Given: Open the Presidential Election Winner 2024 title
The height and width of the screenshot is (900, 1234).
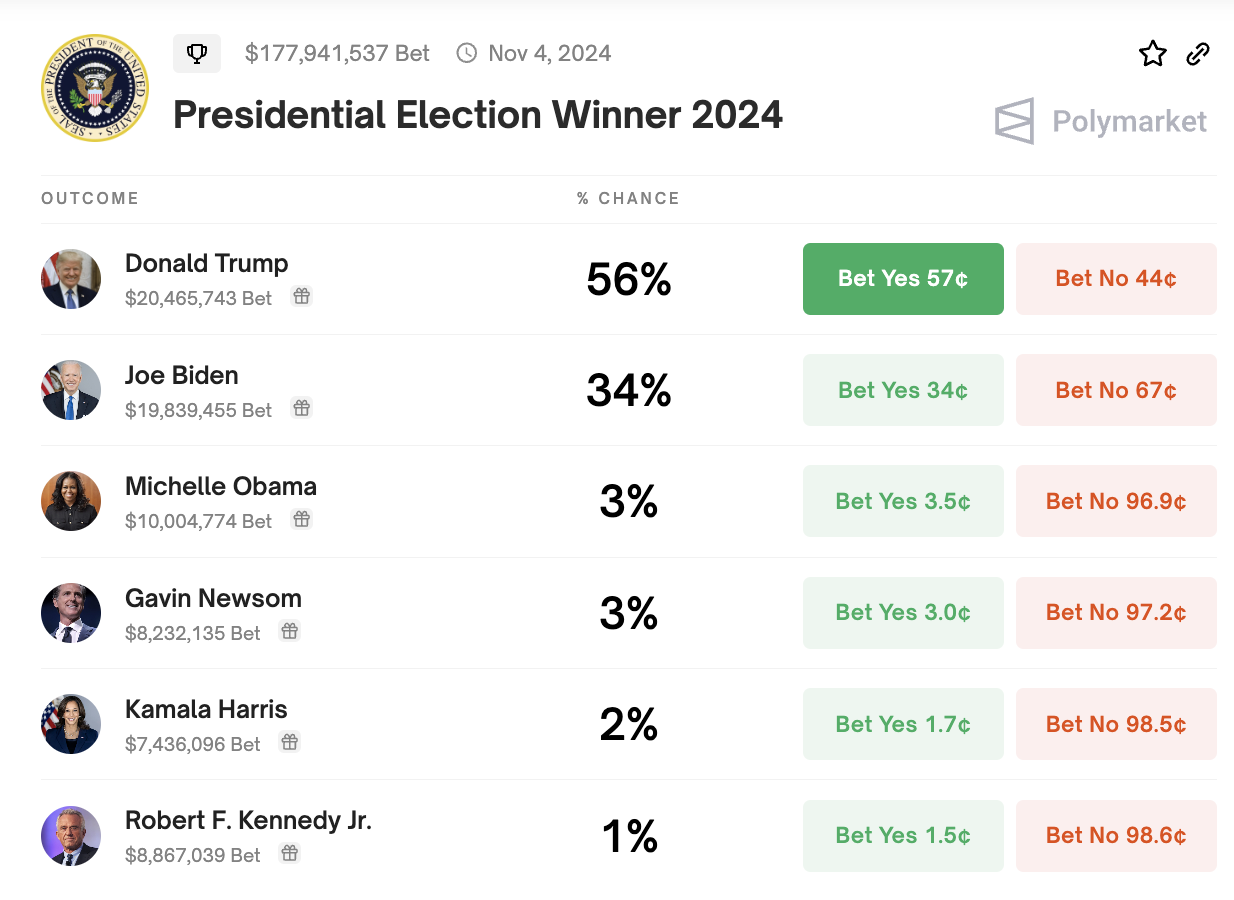Looking at the screenshot, I should [478, 115].
